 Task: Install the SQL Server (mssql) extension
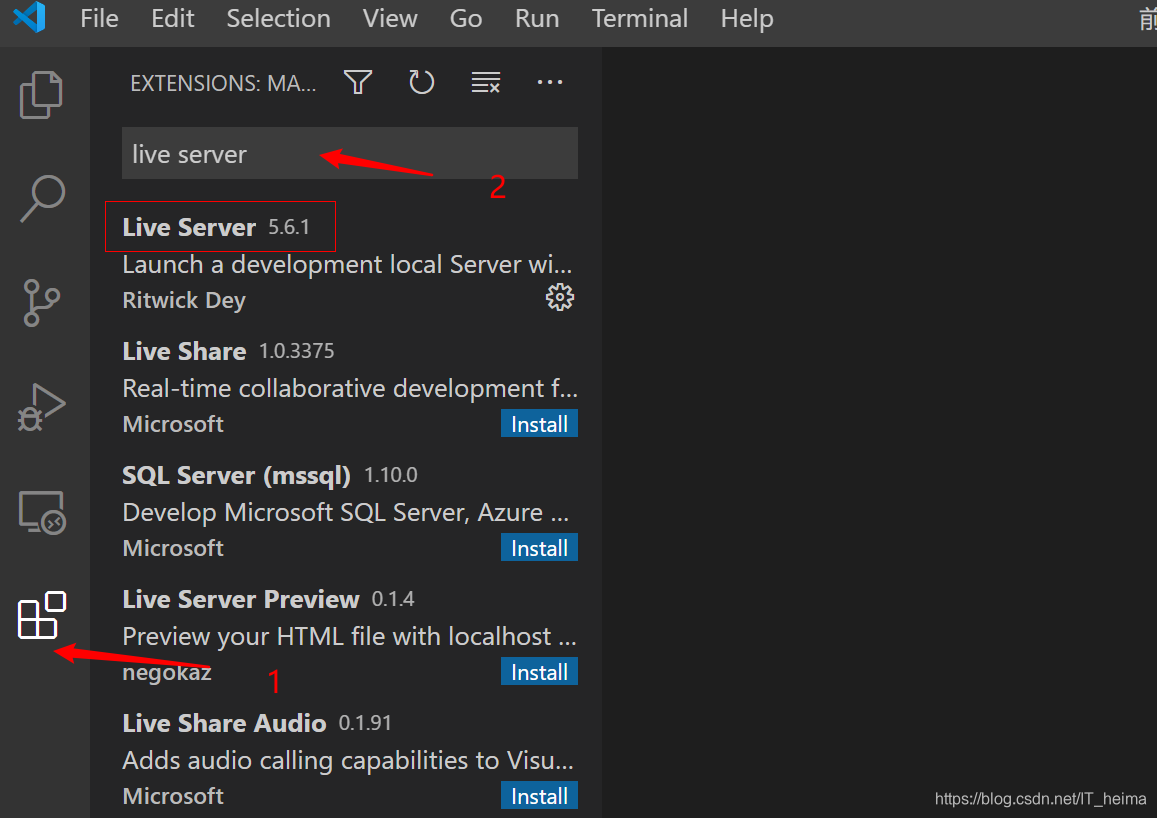(x=539, y=547)
